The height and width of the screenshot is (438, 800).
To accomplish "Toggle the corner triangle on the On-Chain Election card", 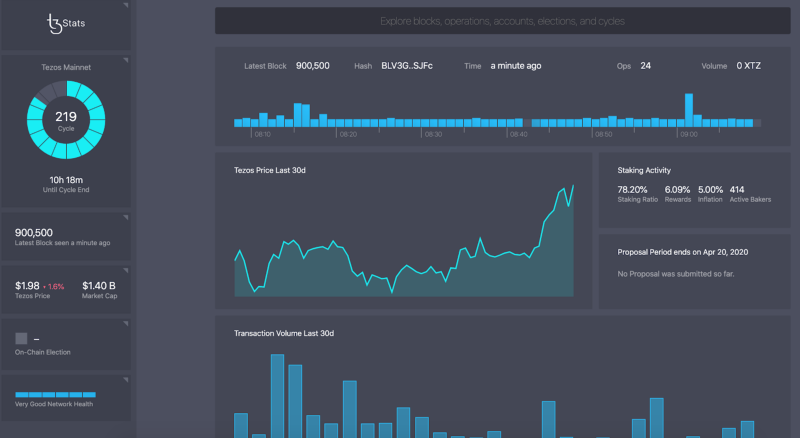I will tap(126, 324).
